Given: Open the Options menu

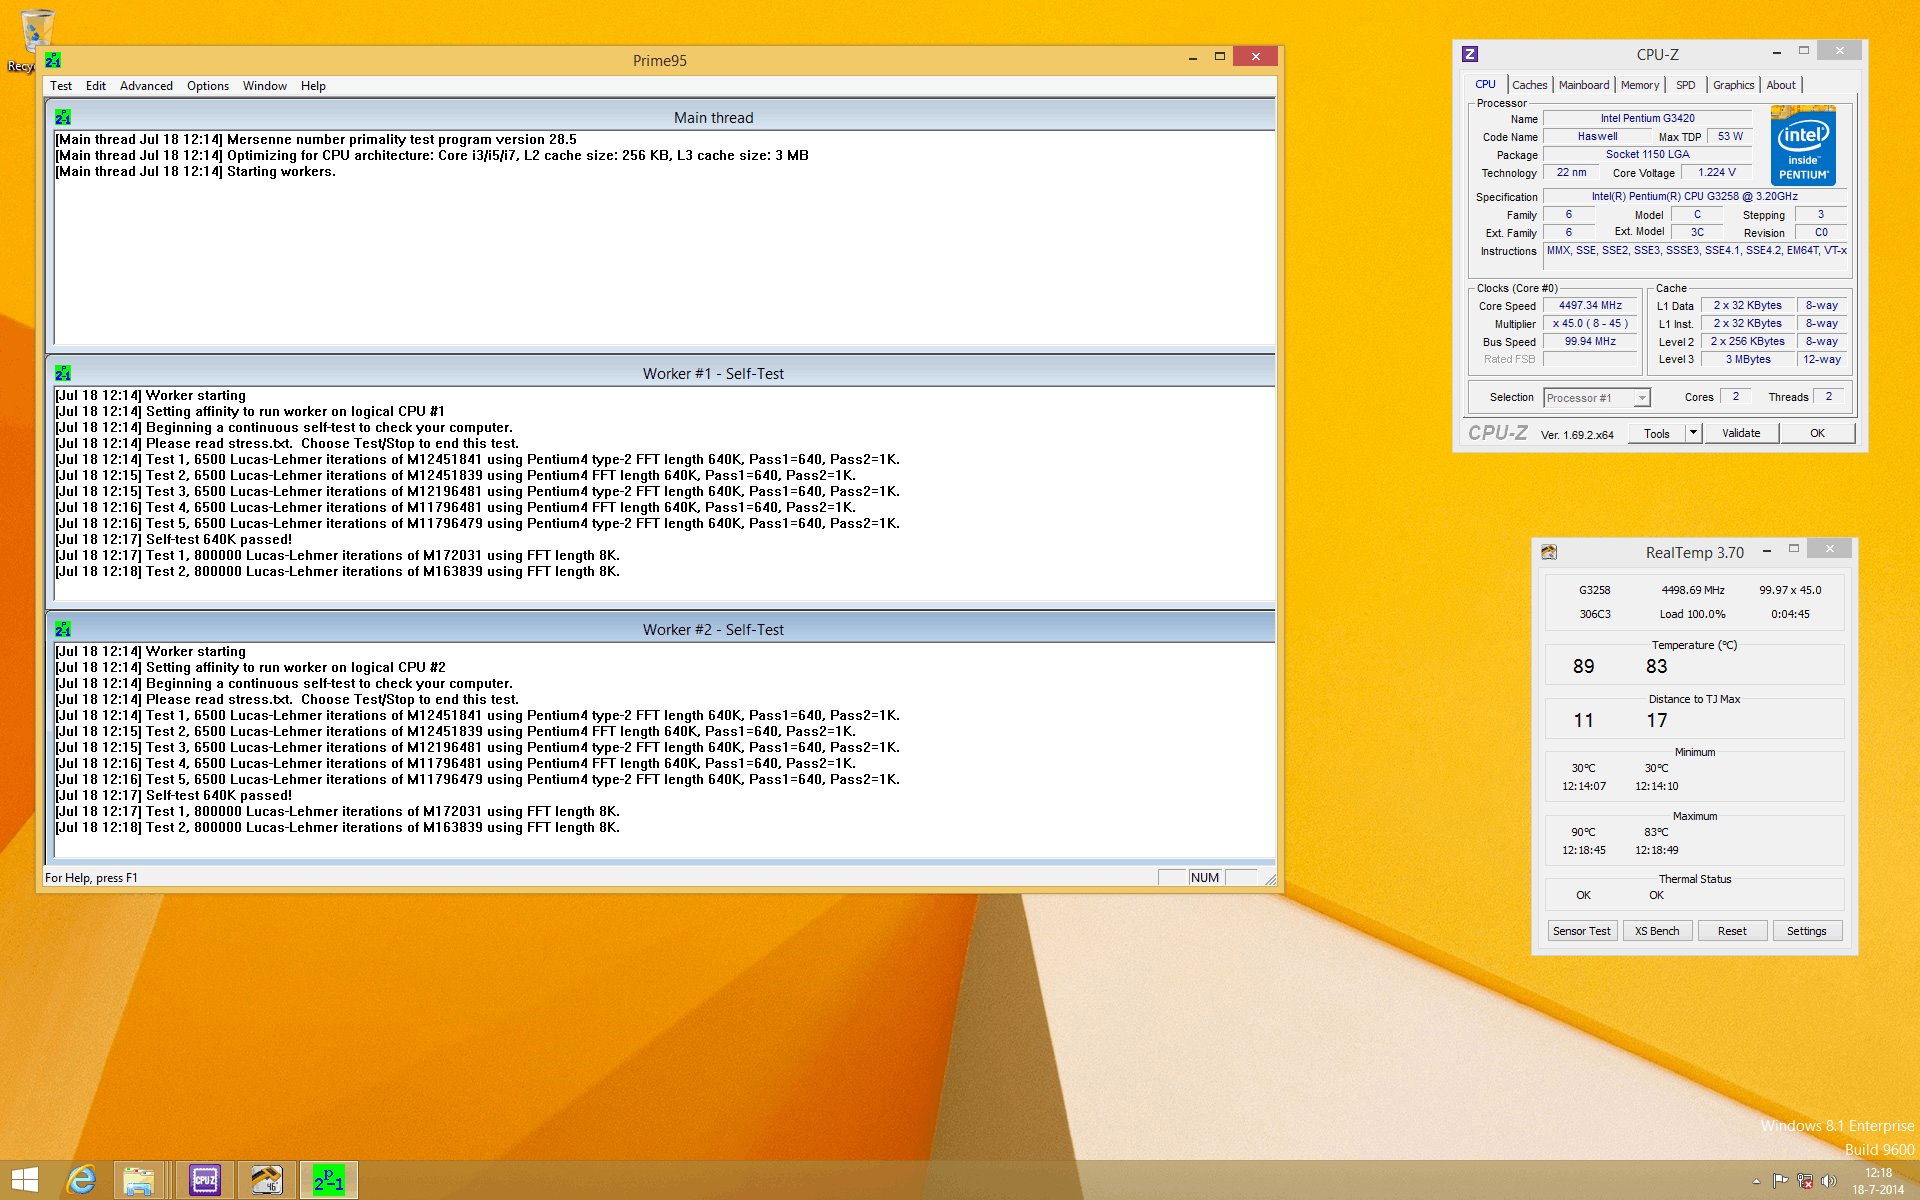Looking at the screenshot, I should point(207,86).
